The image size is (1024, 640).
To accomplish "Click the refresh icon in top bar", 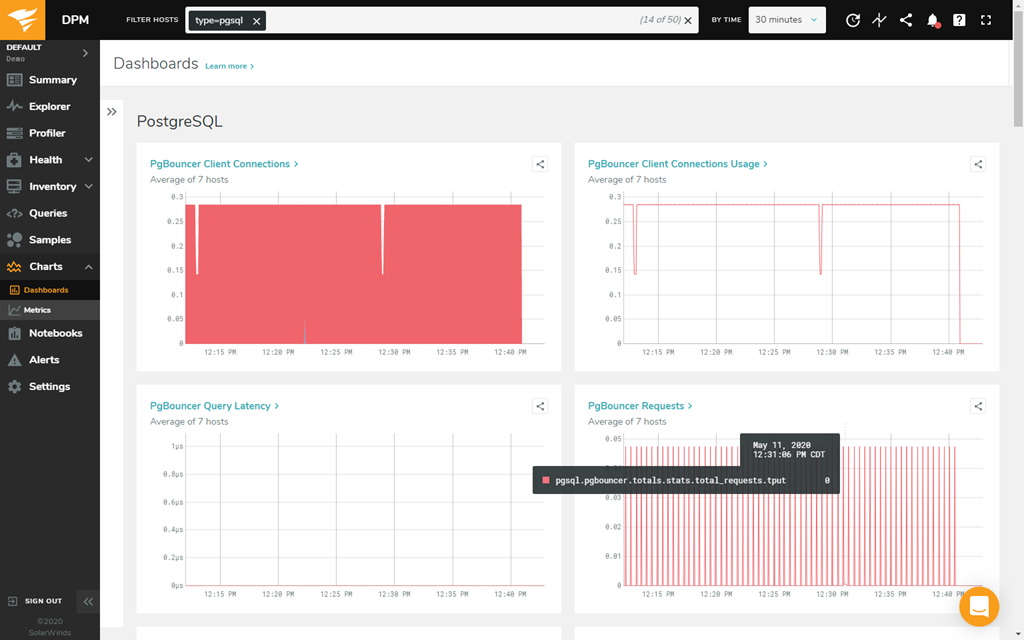I will [852, 20].
